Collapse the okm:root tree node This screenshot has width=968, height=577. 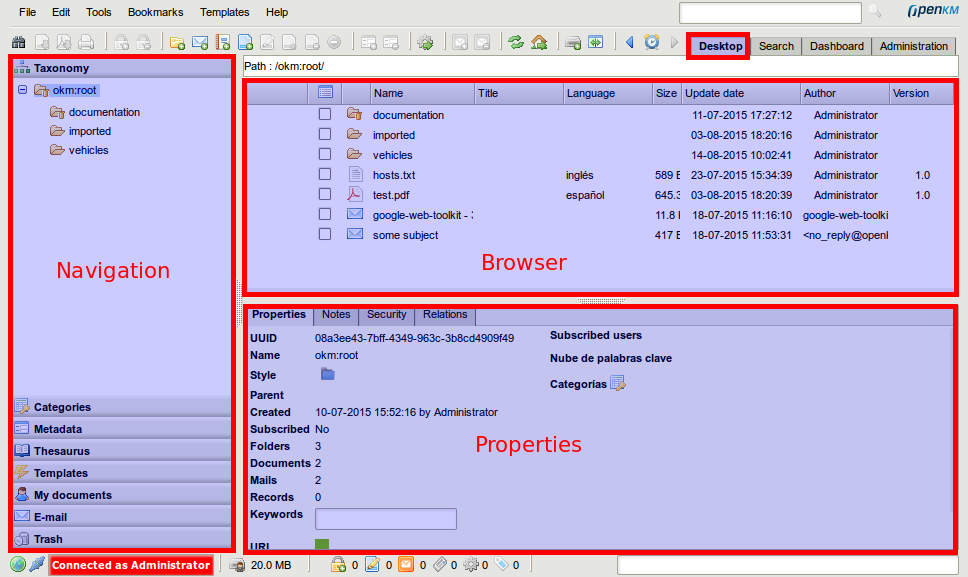tap(23, 89)
